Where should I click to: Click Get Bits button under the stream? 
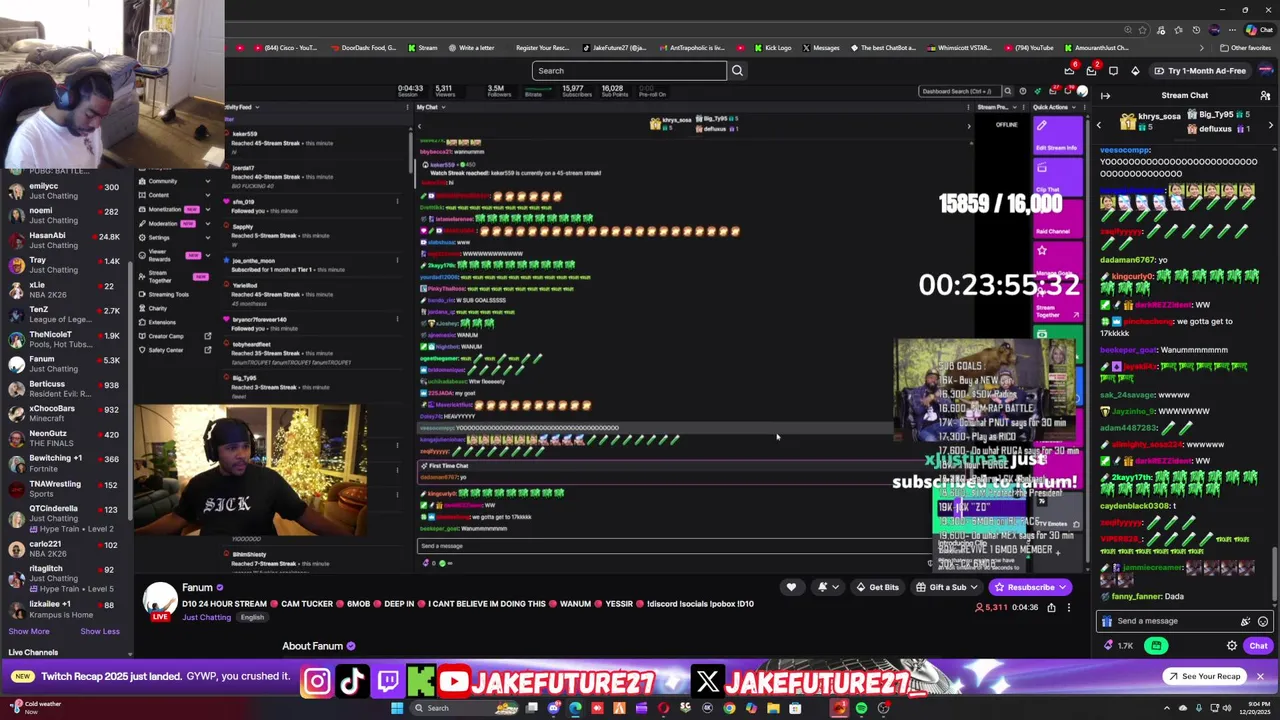(877, 587)
